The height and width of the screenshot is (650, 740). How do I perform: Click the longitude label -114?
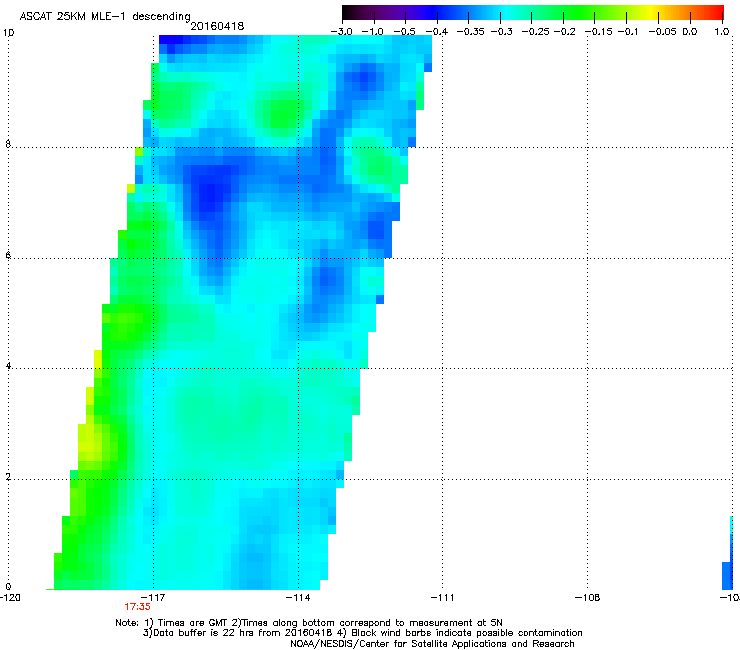pos(298,598)
